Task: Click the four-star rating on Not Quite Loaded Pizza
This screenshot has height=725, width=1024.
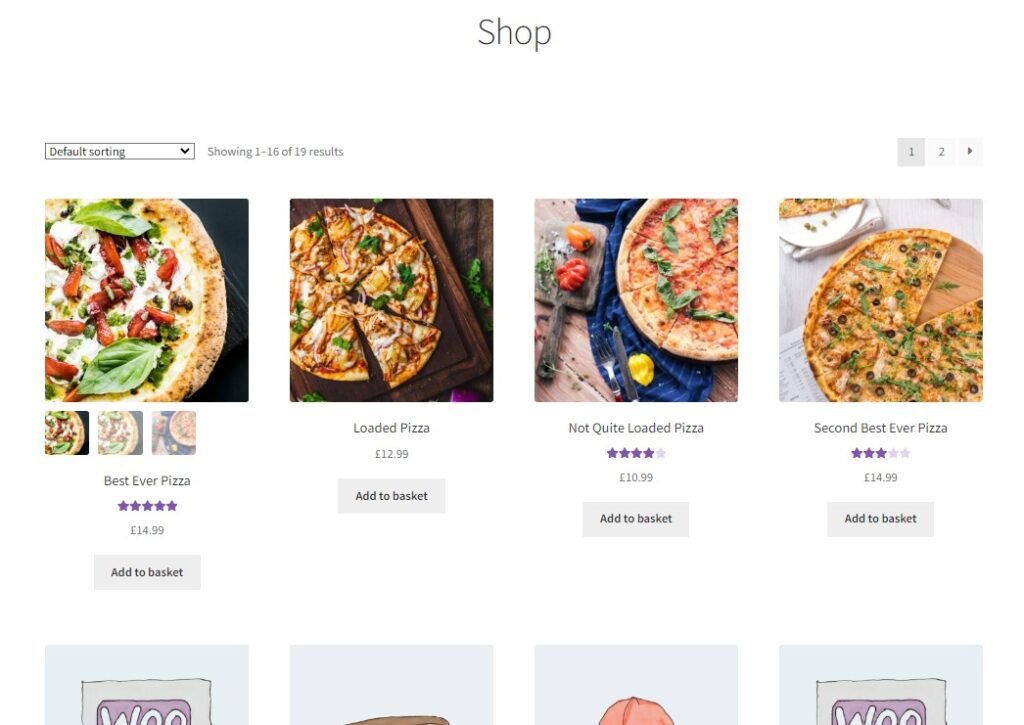Action: (635, 452)
